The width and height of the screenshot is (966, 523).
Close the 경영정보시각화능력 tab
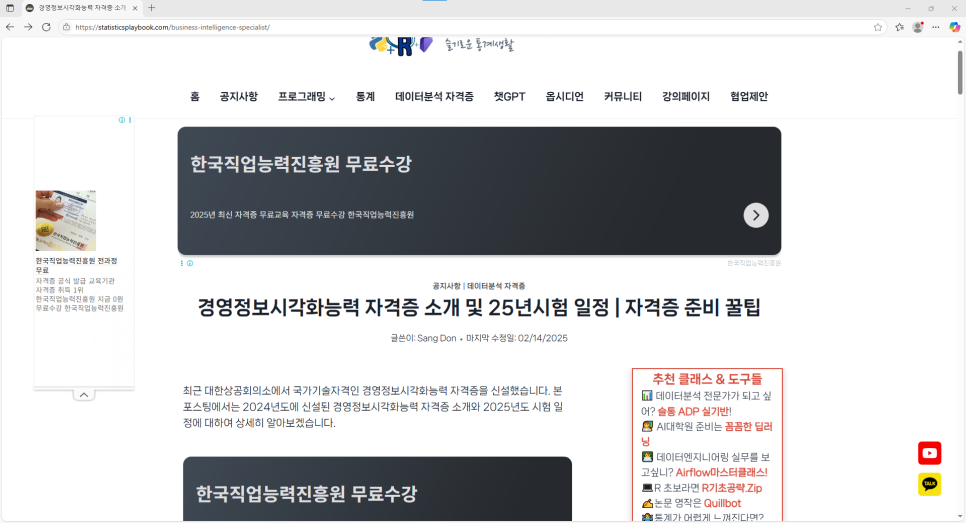(135, 8)
